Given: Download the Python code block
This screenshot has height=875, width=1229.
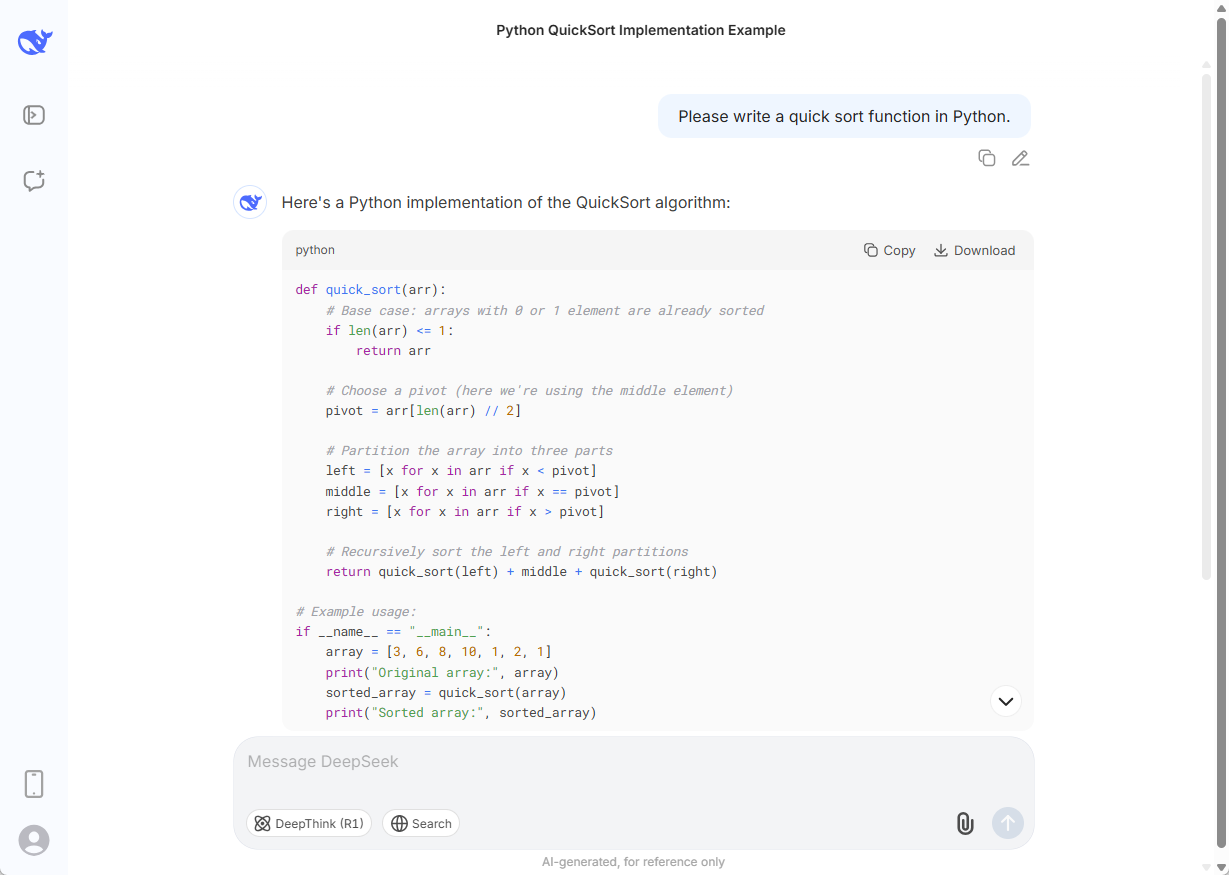Looking at the screenshot, I should (x=974, y=251).
